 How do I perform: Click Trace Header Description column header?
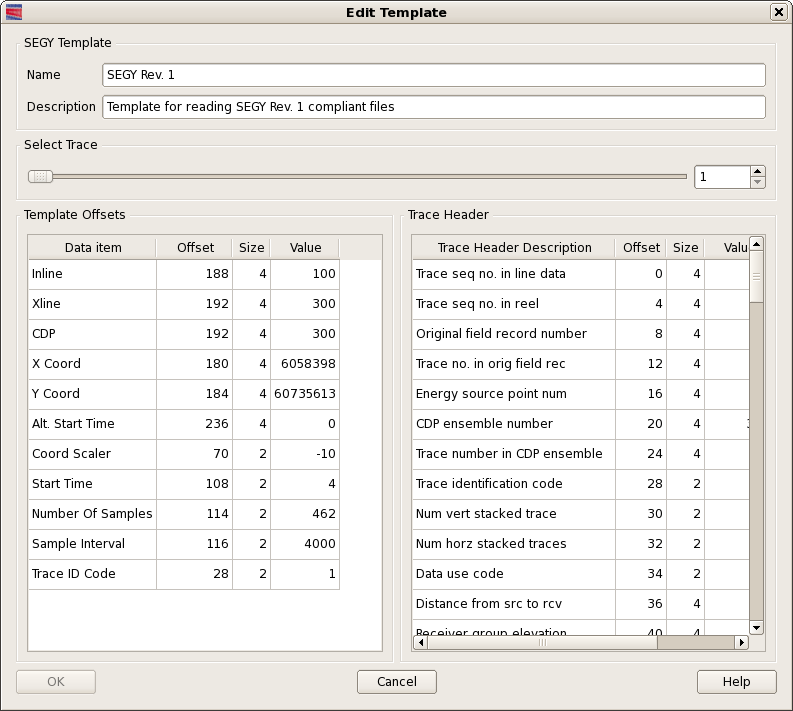(514, 247)
